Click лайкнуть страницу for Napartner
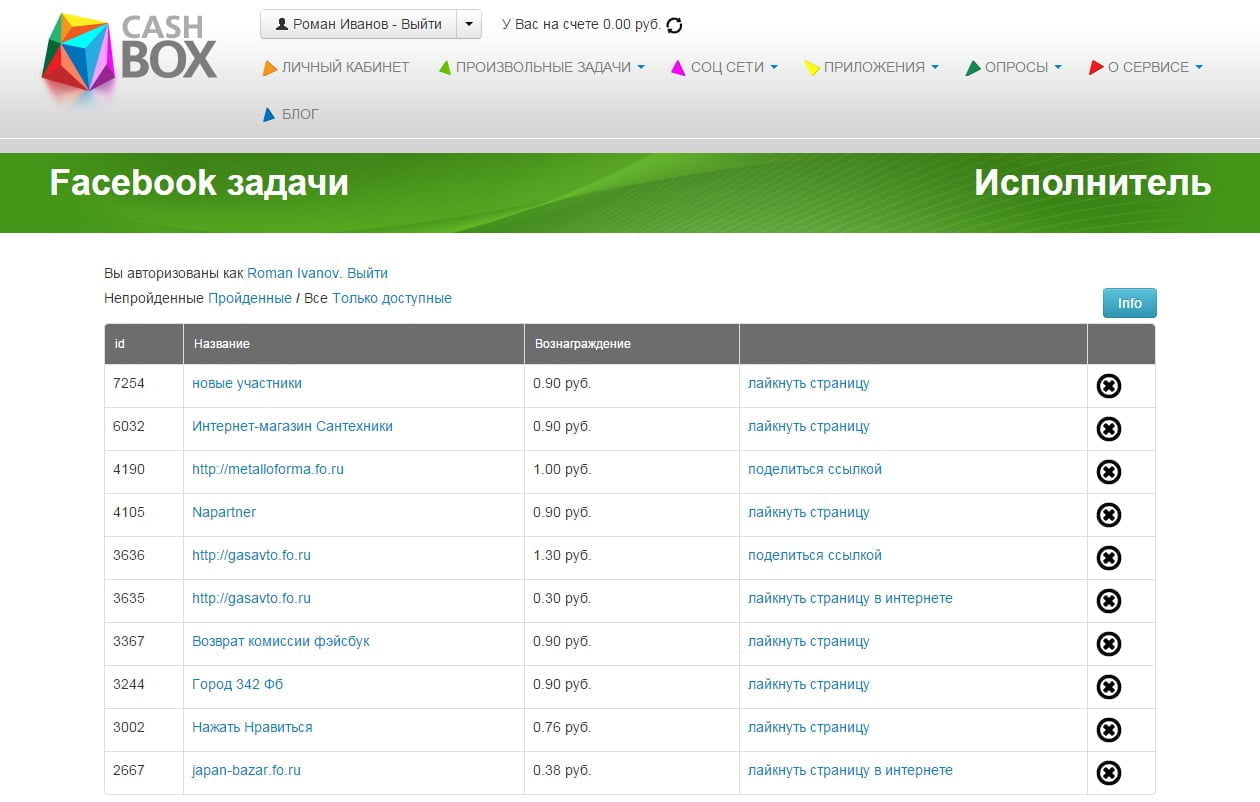 [809, 512]
